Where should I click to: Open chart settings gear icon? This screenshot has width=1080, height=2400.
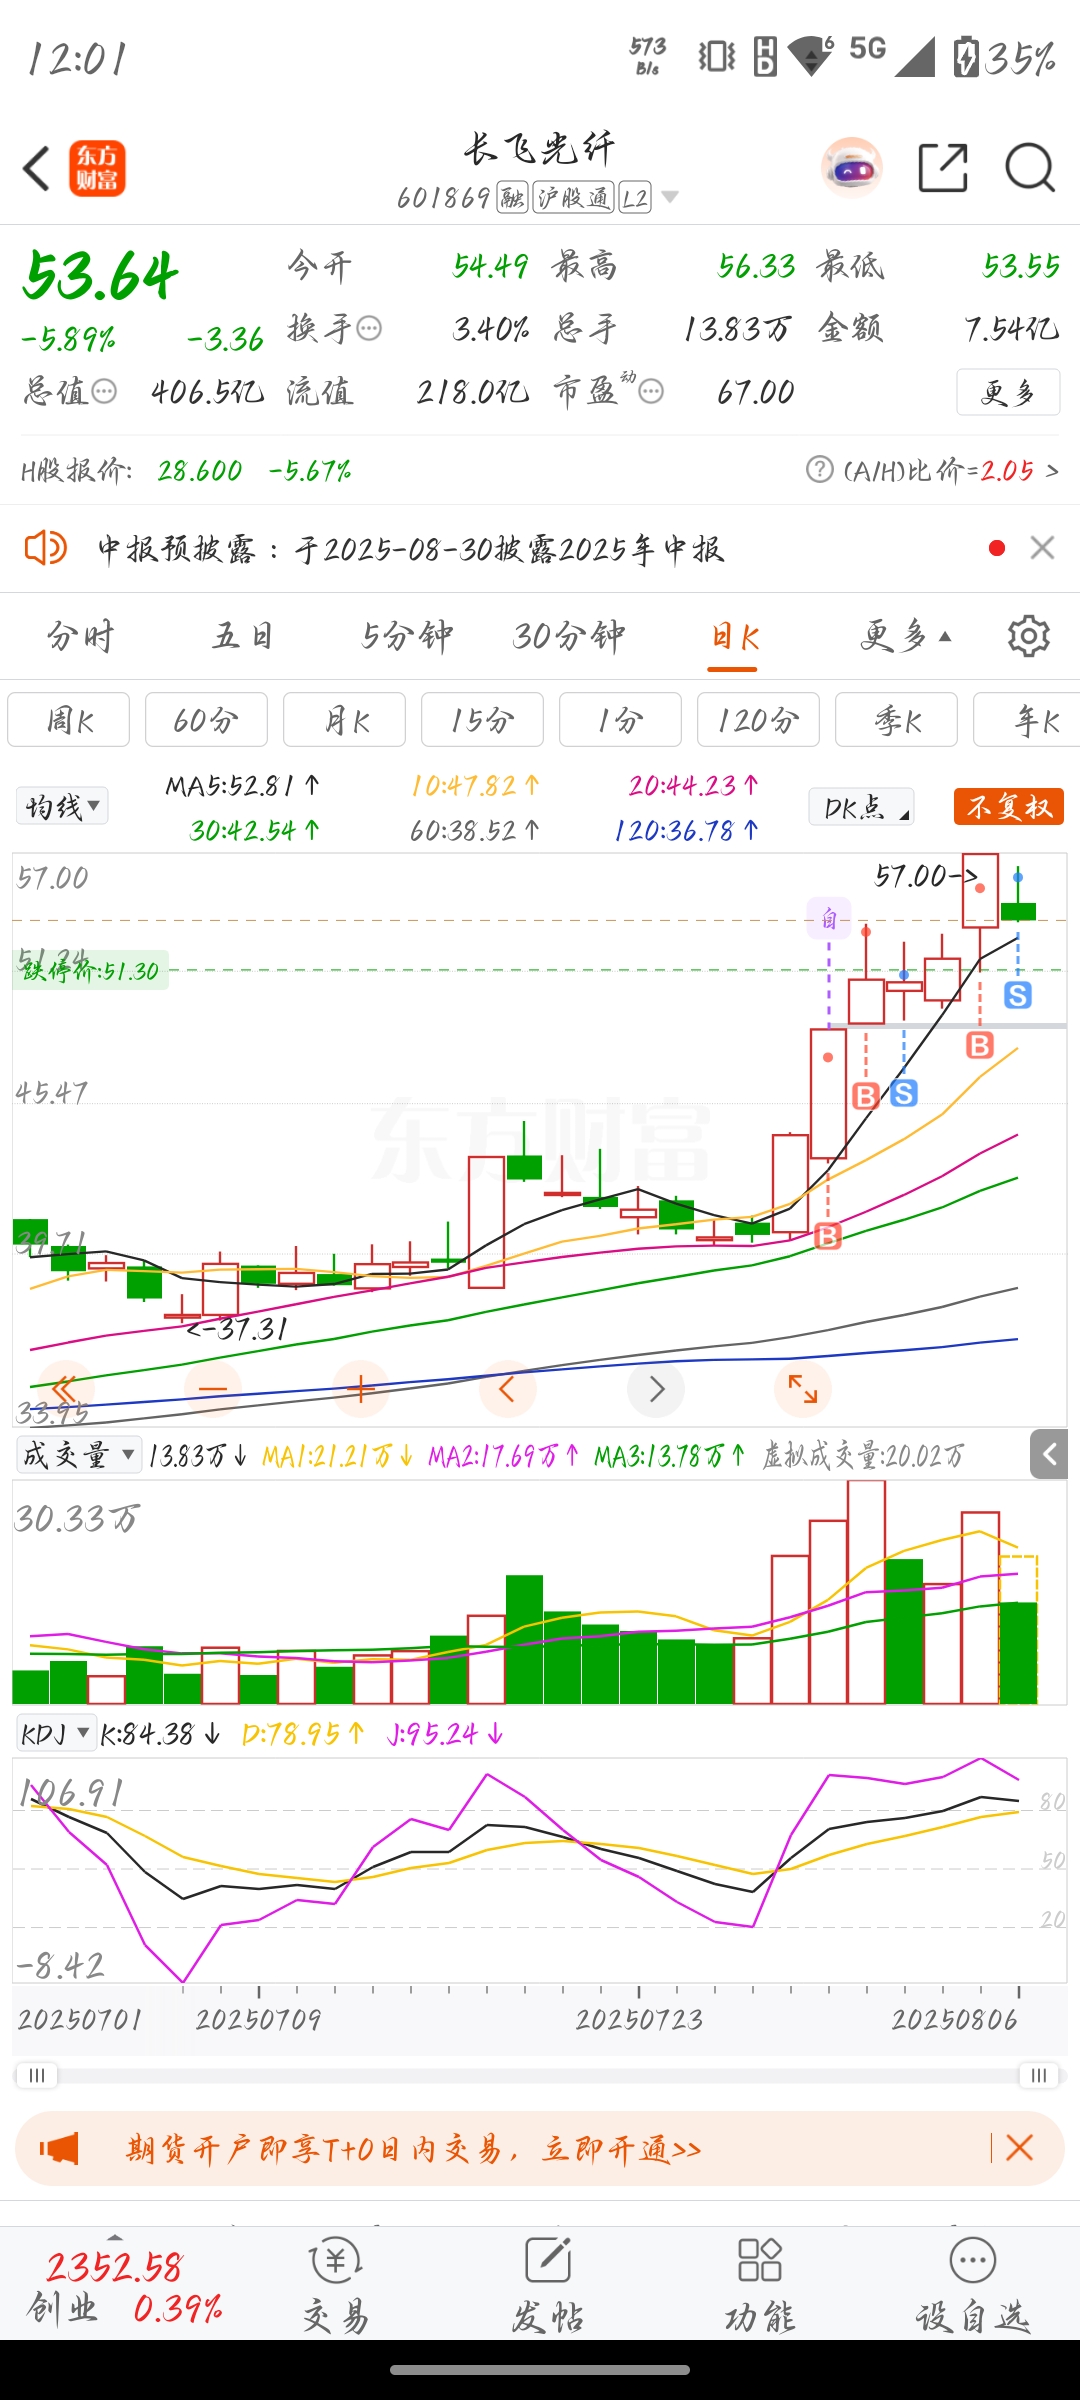coord(1029,636)
